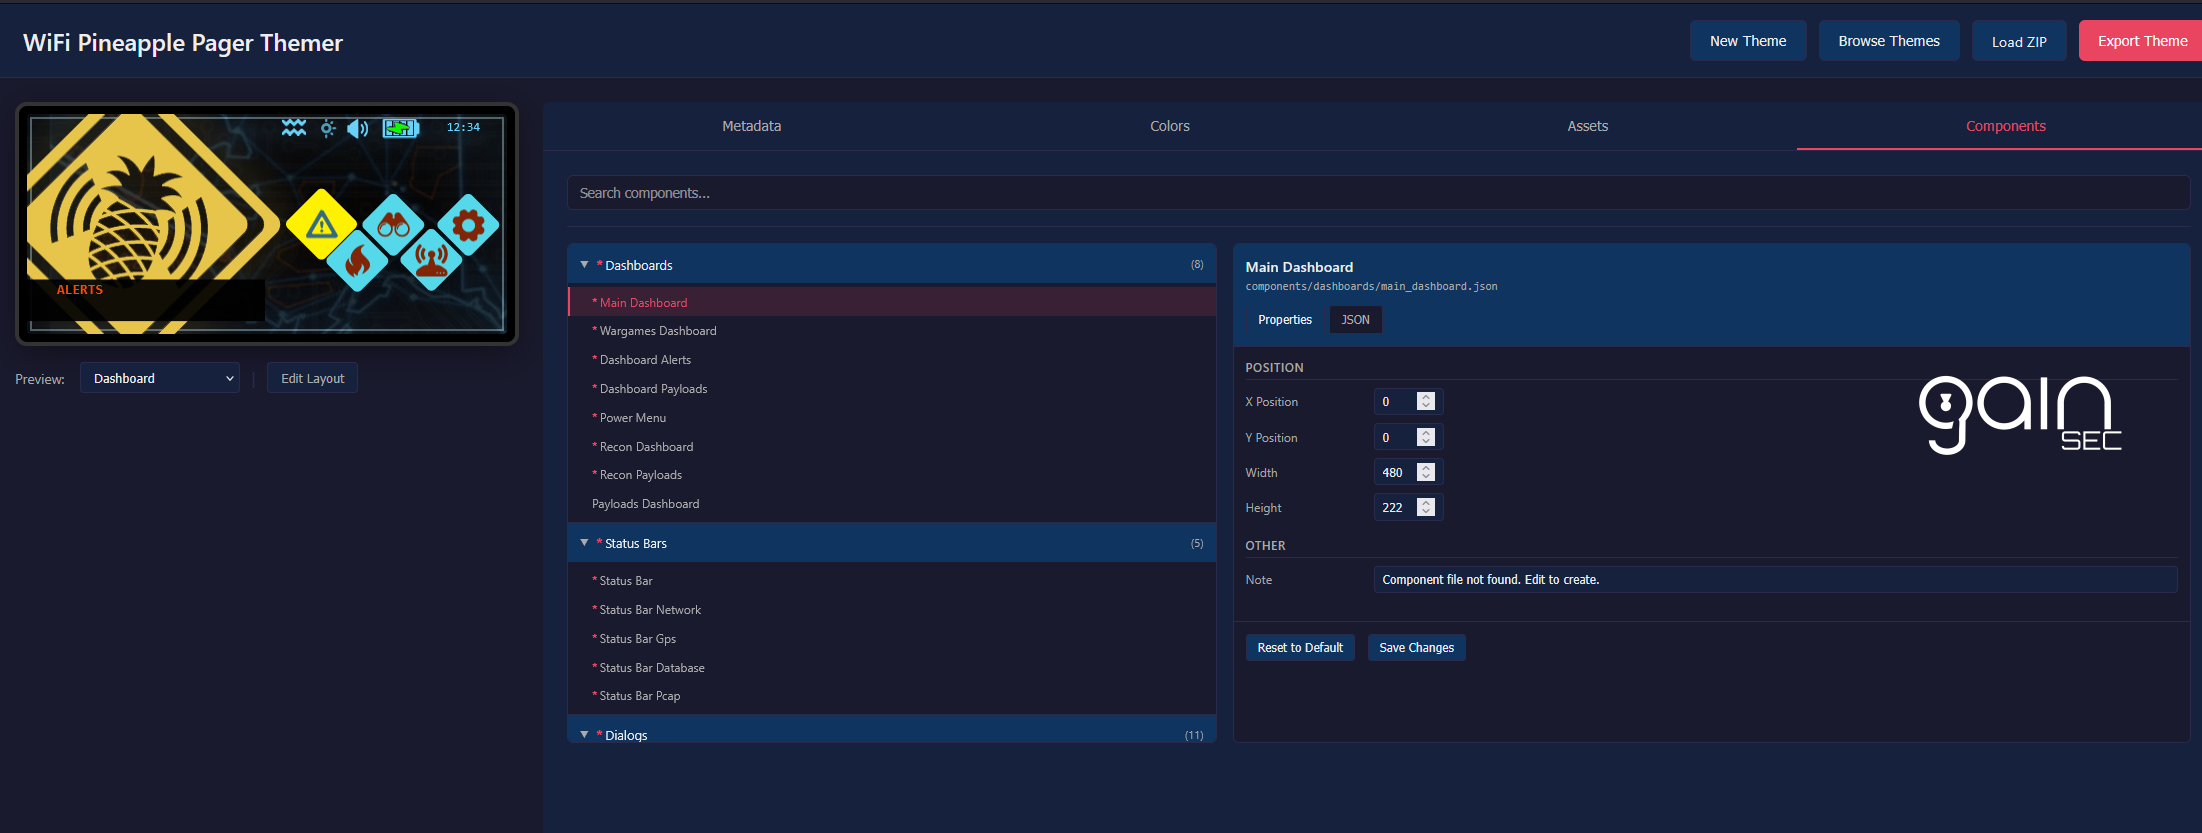Select Main Dashboard in the list
Image resolution: width=2202 pixels, height=833 pixels.
click(x=892, y=302)
